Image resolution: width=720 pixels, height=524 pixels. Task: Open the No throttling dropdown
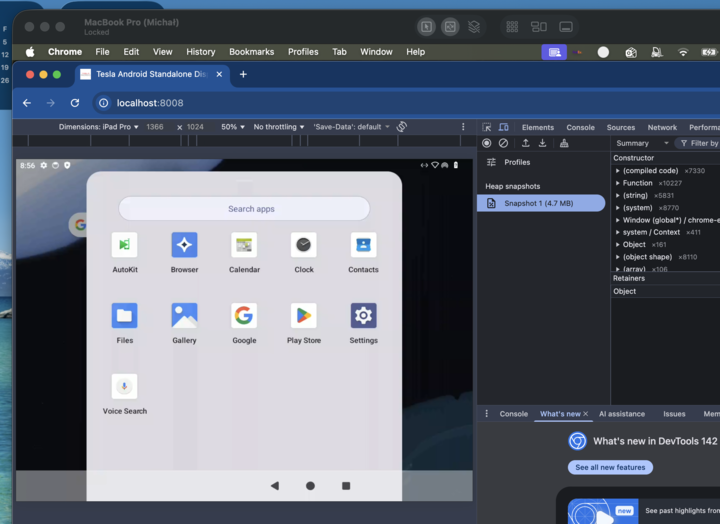pyautogui.click(x=279, y=127)
